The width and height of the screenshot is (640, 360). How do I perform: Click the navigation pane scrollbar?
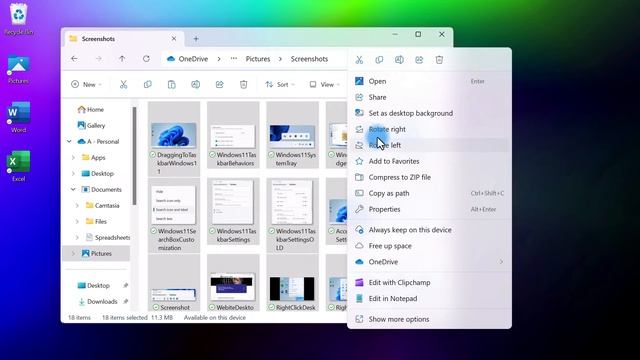pos(134,156)
